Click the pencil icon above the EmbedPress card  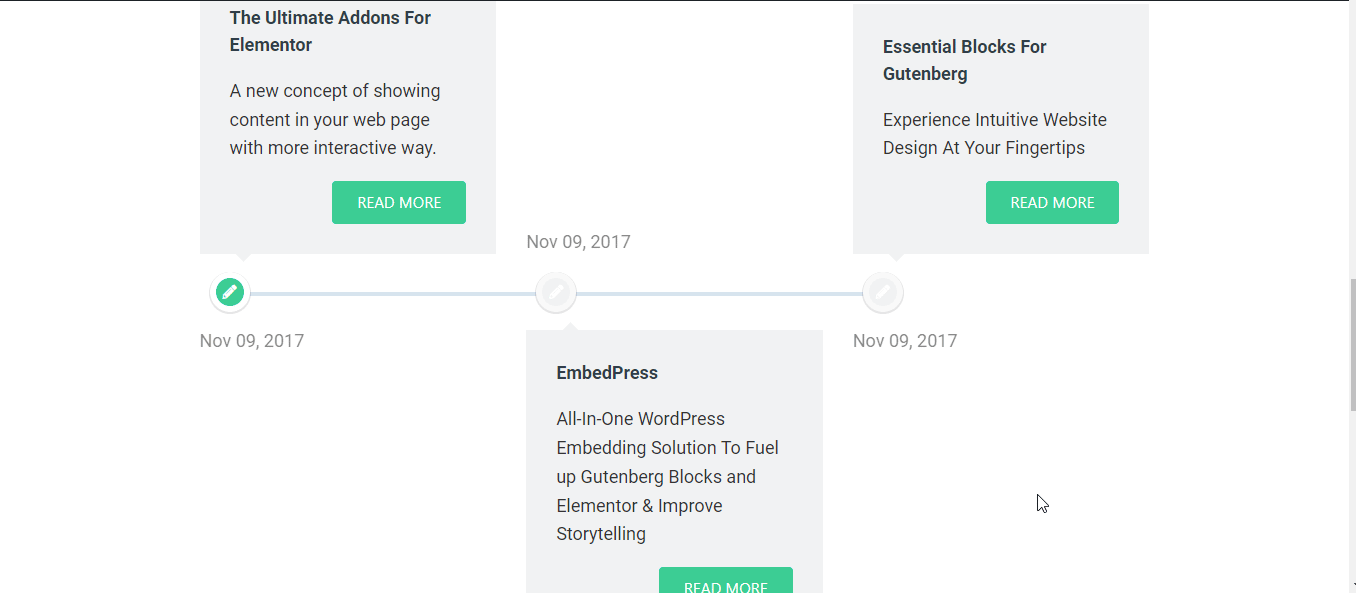(556, 292)
